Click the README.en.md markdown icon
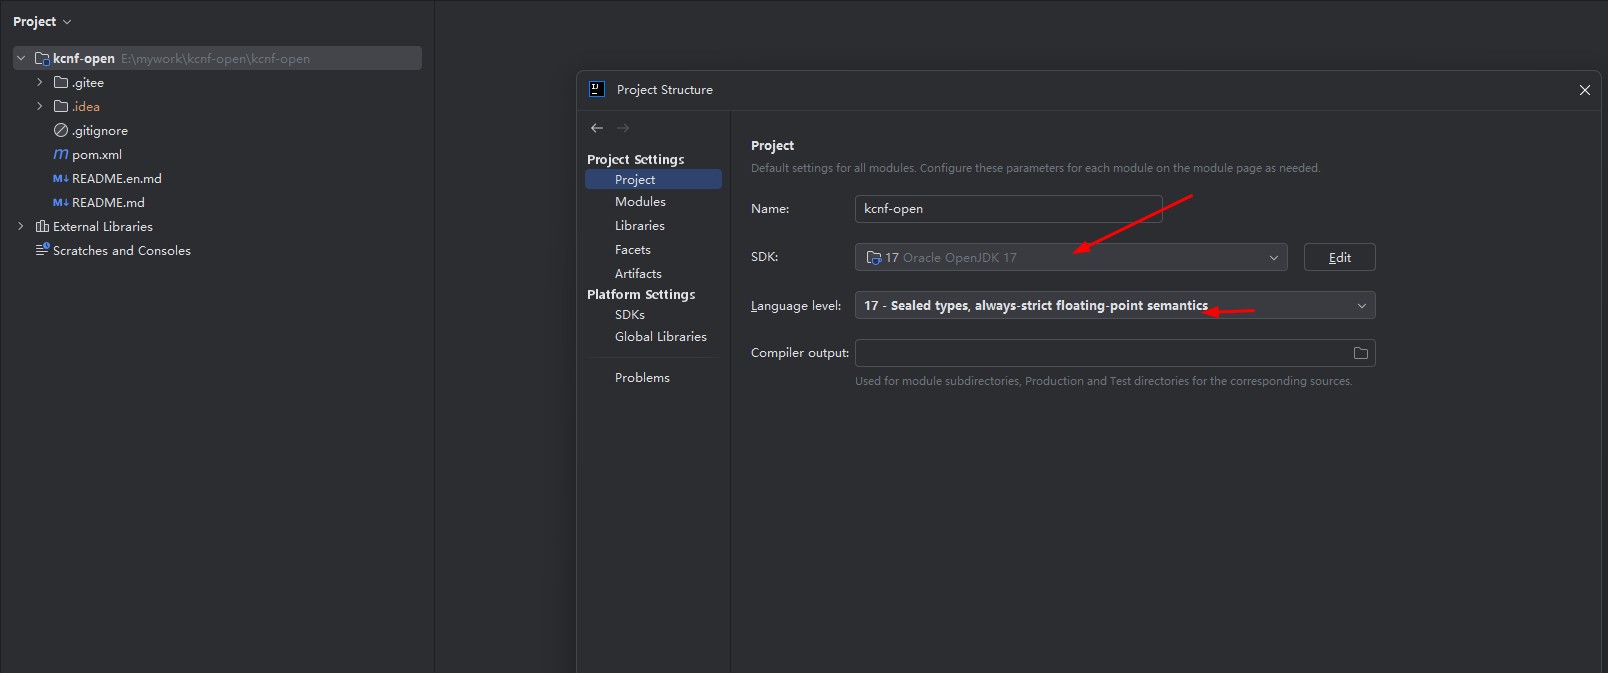The height and width of the screenshot is (673, 1608). (x=61, y=179)
